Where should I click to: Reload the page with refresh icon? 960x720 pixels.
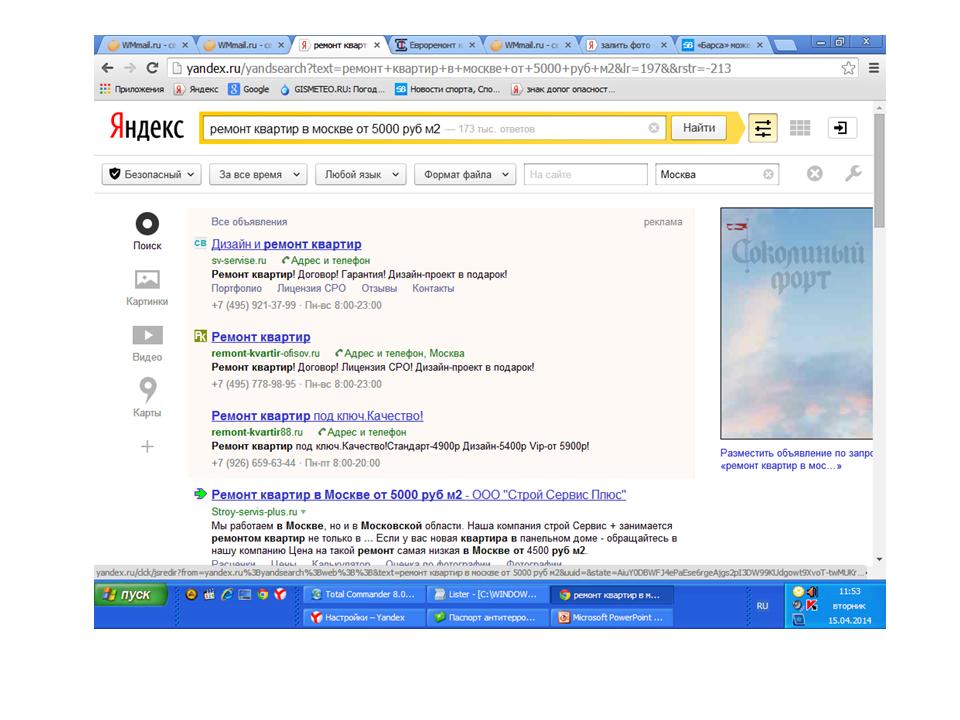152,68
